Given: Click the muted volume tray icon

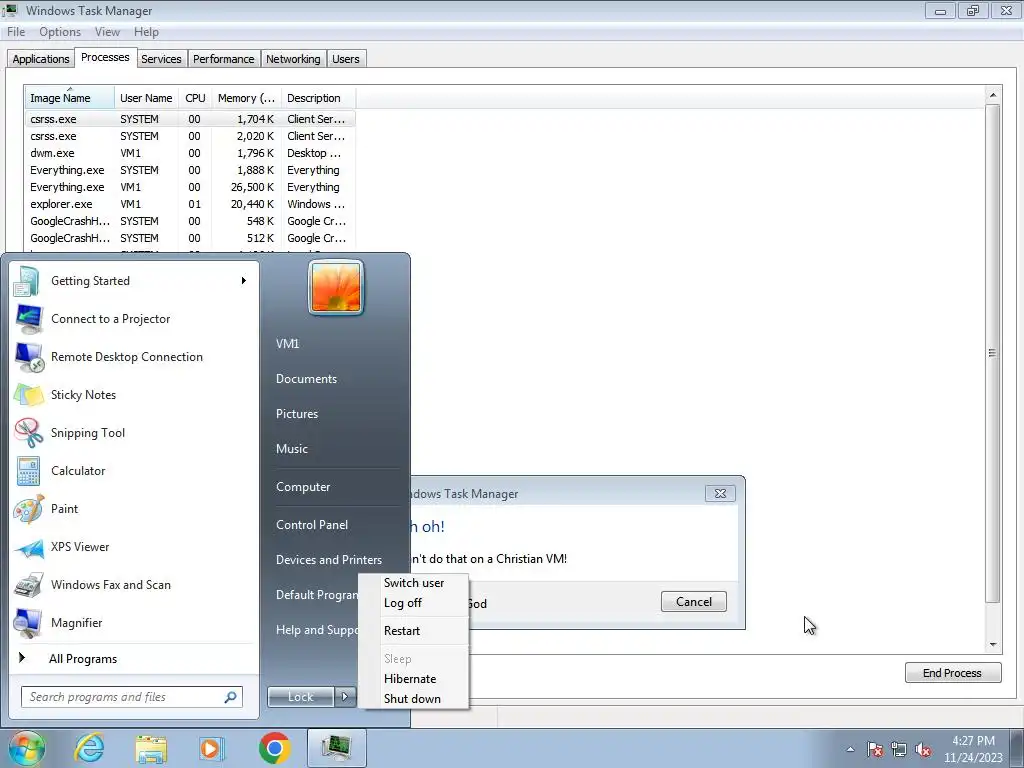Looking at the screenshot, I should tap(923, 750).
